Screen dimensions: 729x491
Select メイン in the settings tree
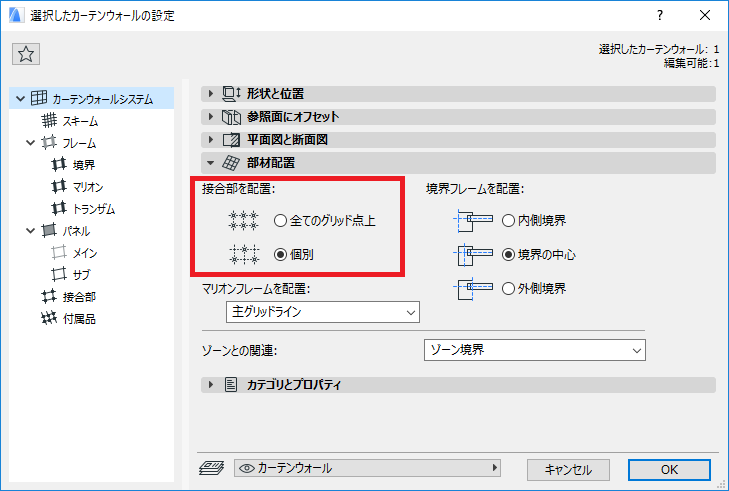point(85,252)
